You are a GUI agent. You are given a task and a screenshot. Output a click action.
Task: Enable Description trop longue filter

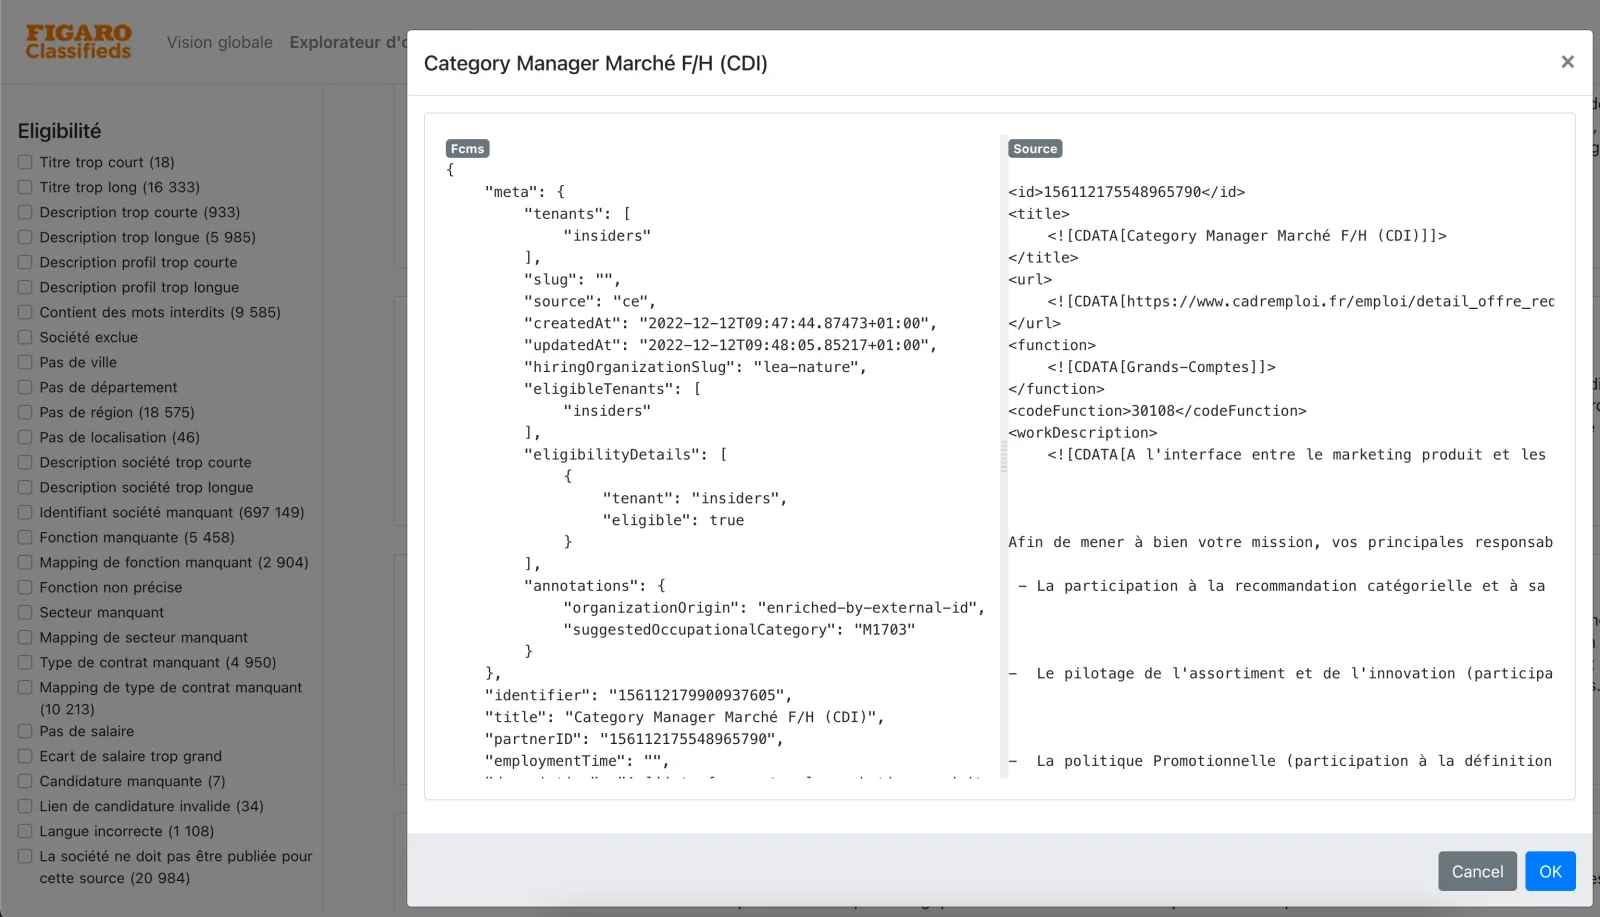(x=25, y=237)
